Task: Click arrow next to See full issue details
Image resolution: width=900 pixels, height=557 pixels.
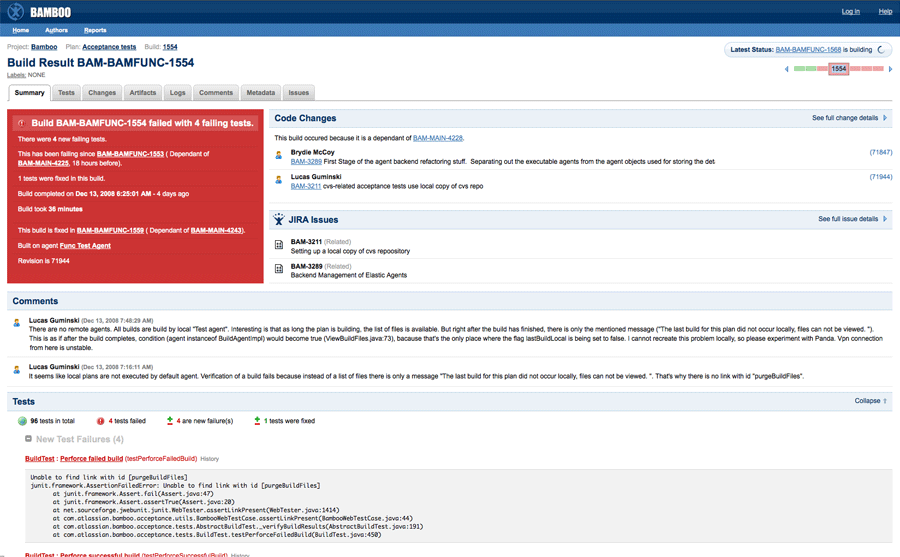Action: pyautogui.click(x=885, y=219)
